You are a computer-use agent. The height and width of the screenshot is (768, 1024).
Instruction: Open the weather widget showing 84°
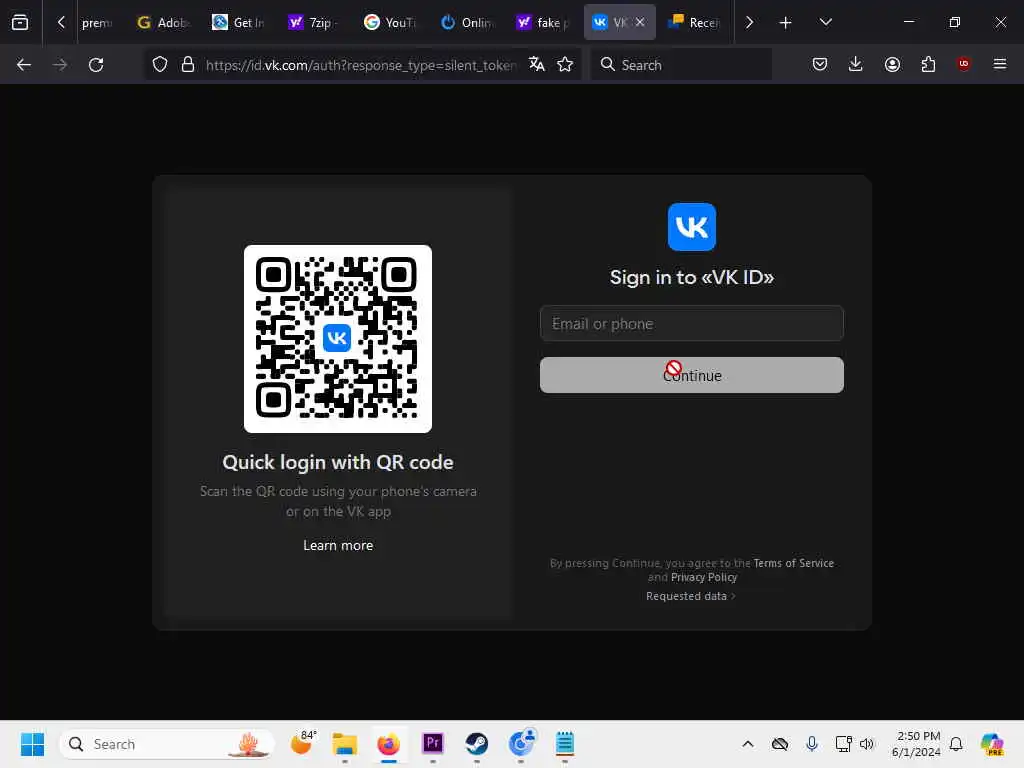pos(303,743)
